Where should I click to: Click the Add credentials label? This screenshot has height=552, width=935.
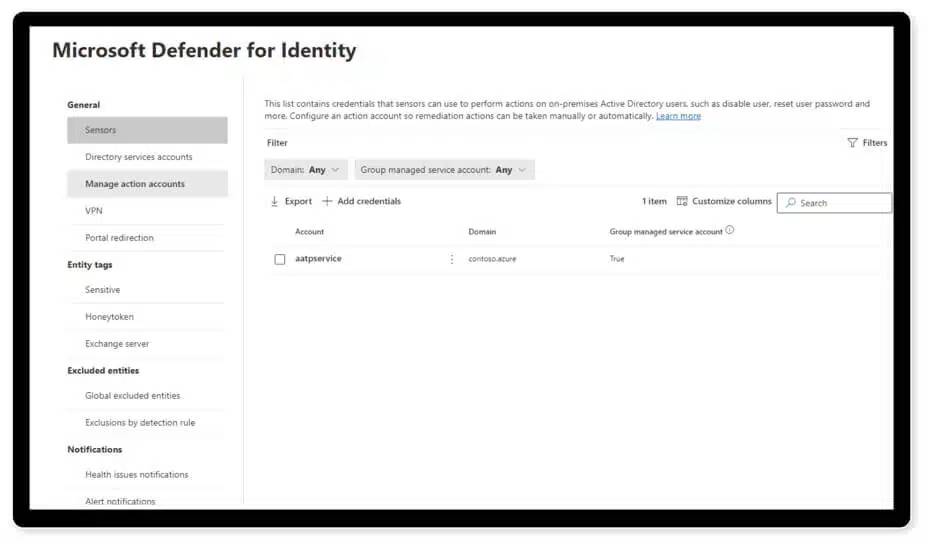pos(369,201)
